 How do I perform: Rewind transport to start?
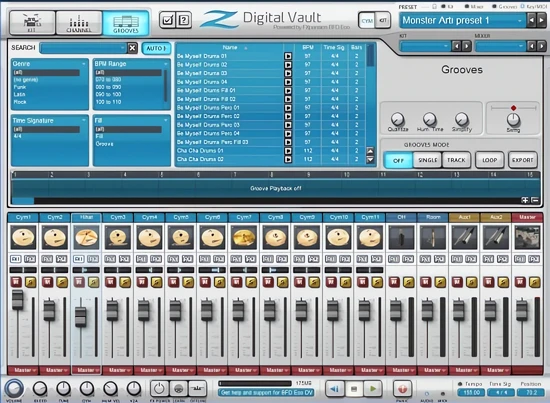pyautogui.click(x=335, y=389)
